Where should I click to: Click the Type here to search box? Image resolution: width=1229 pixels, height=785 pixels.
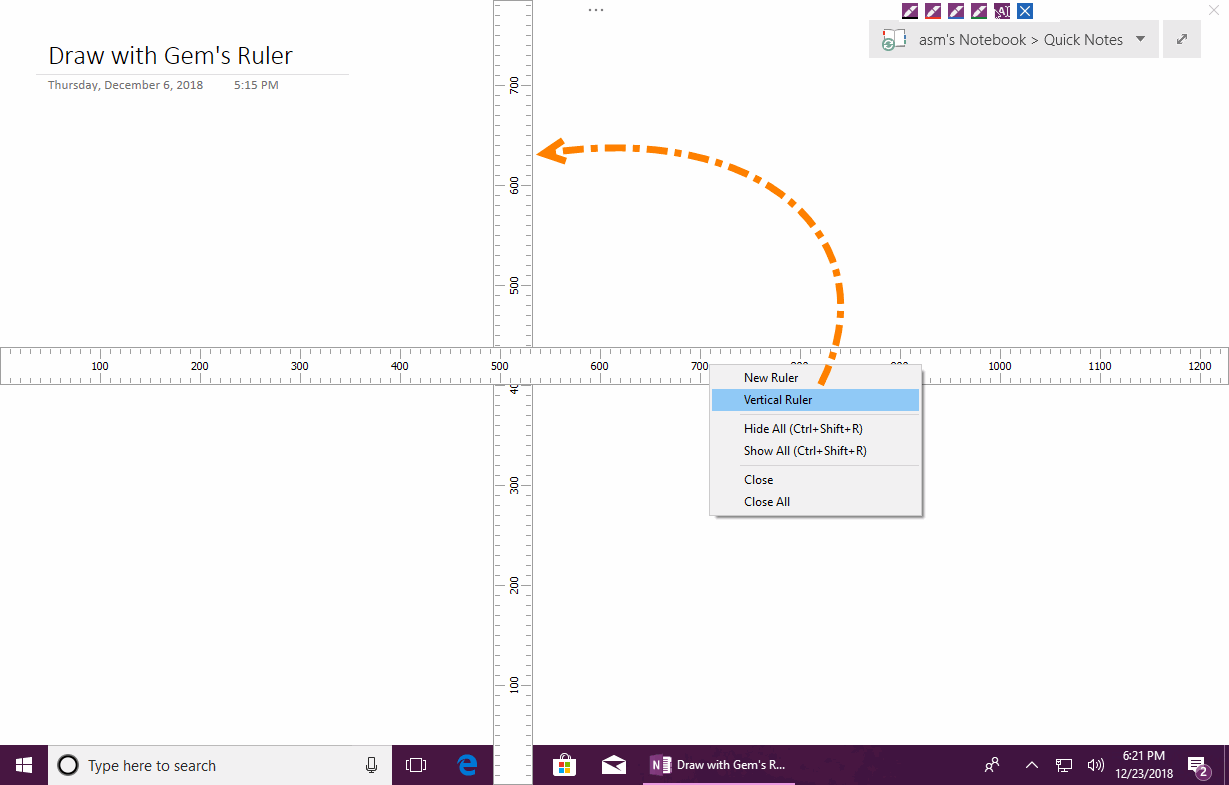(220, 765)
